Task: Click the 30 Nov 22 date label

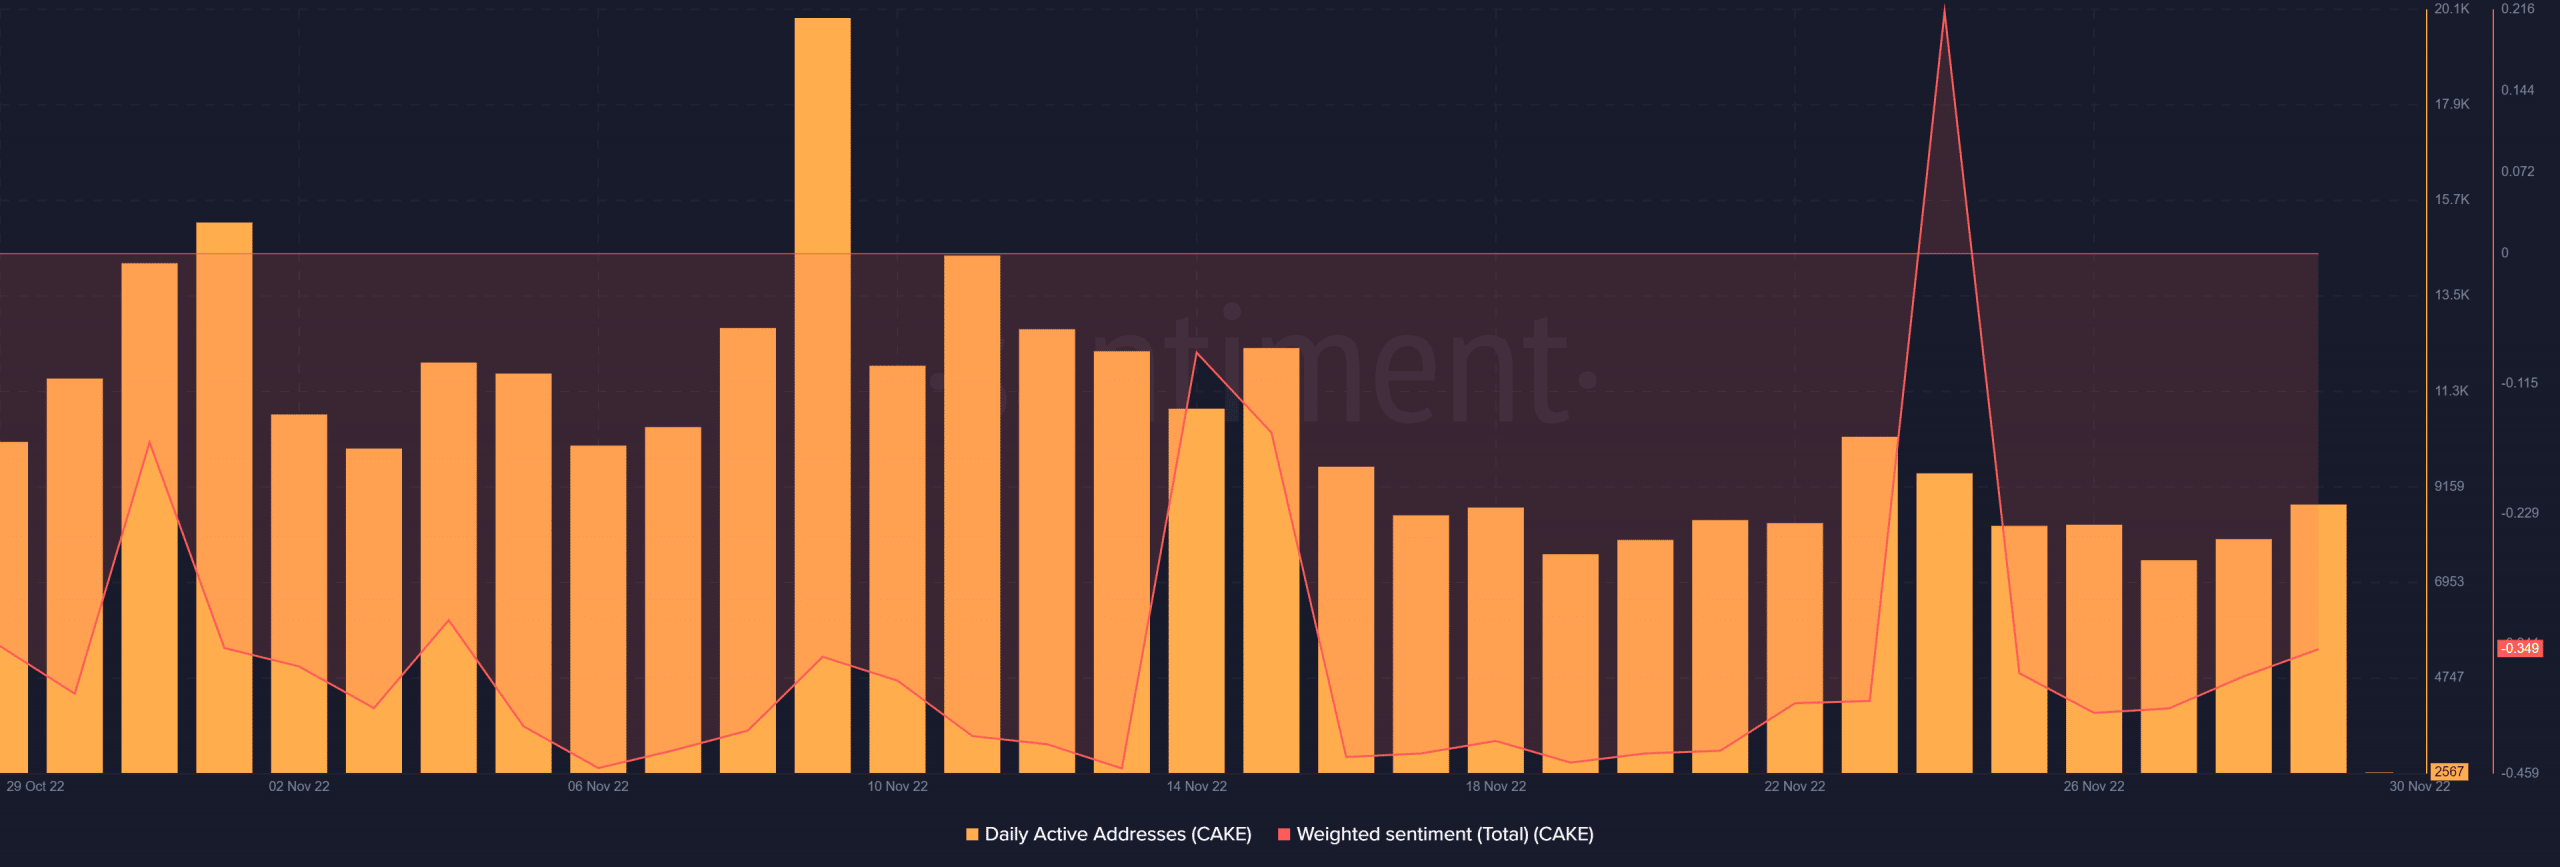Action: [x=2420, y=786]
